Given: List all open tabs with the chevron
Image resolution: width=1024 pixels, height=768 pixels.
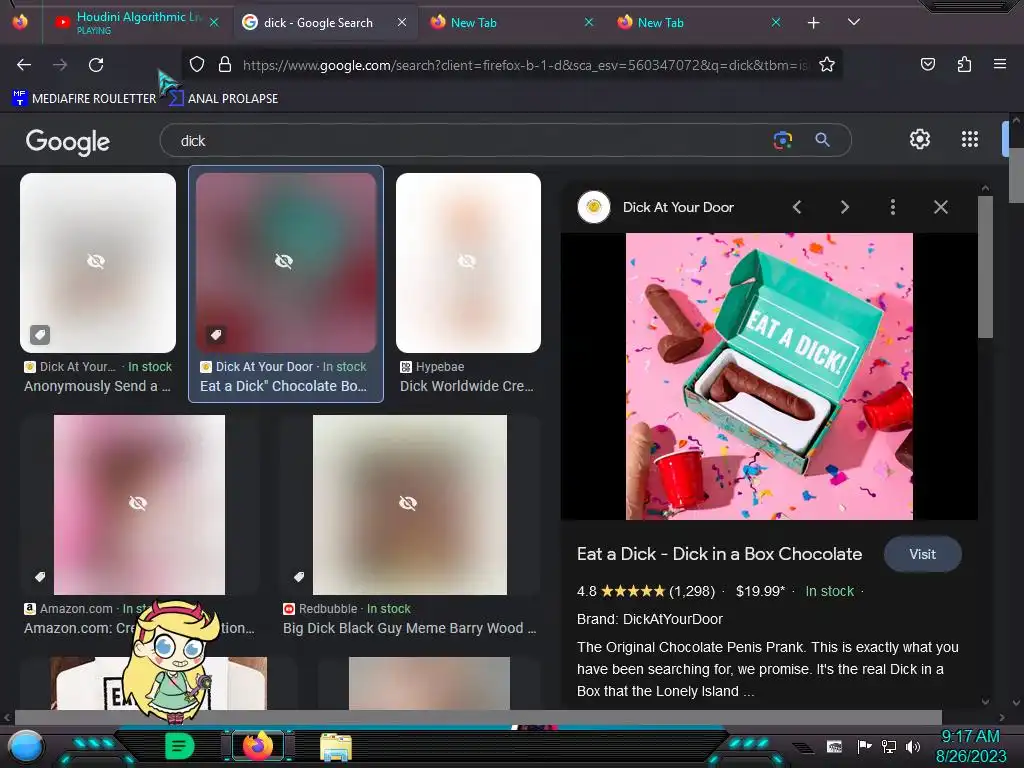Looking at the screenshot, I should 854,22.
